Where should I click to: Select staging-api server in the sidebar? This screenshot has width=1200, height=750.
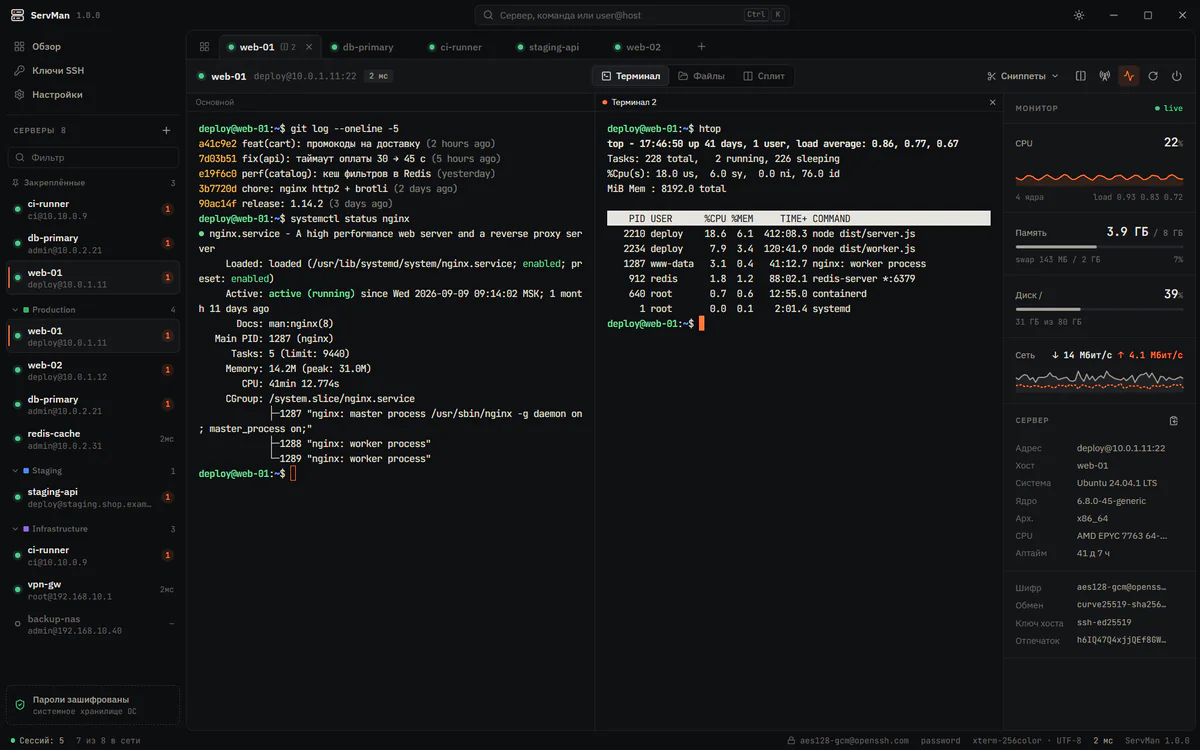coord(93,497)
